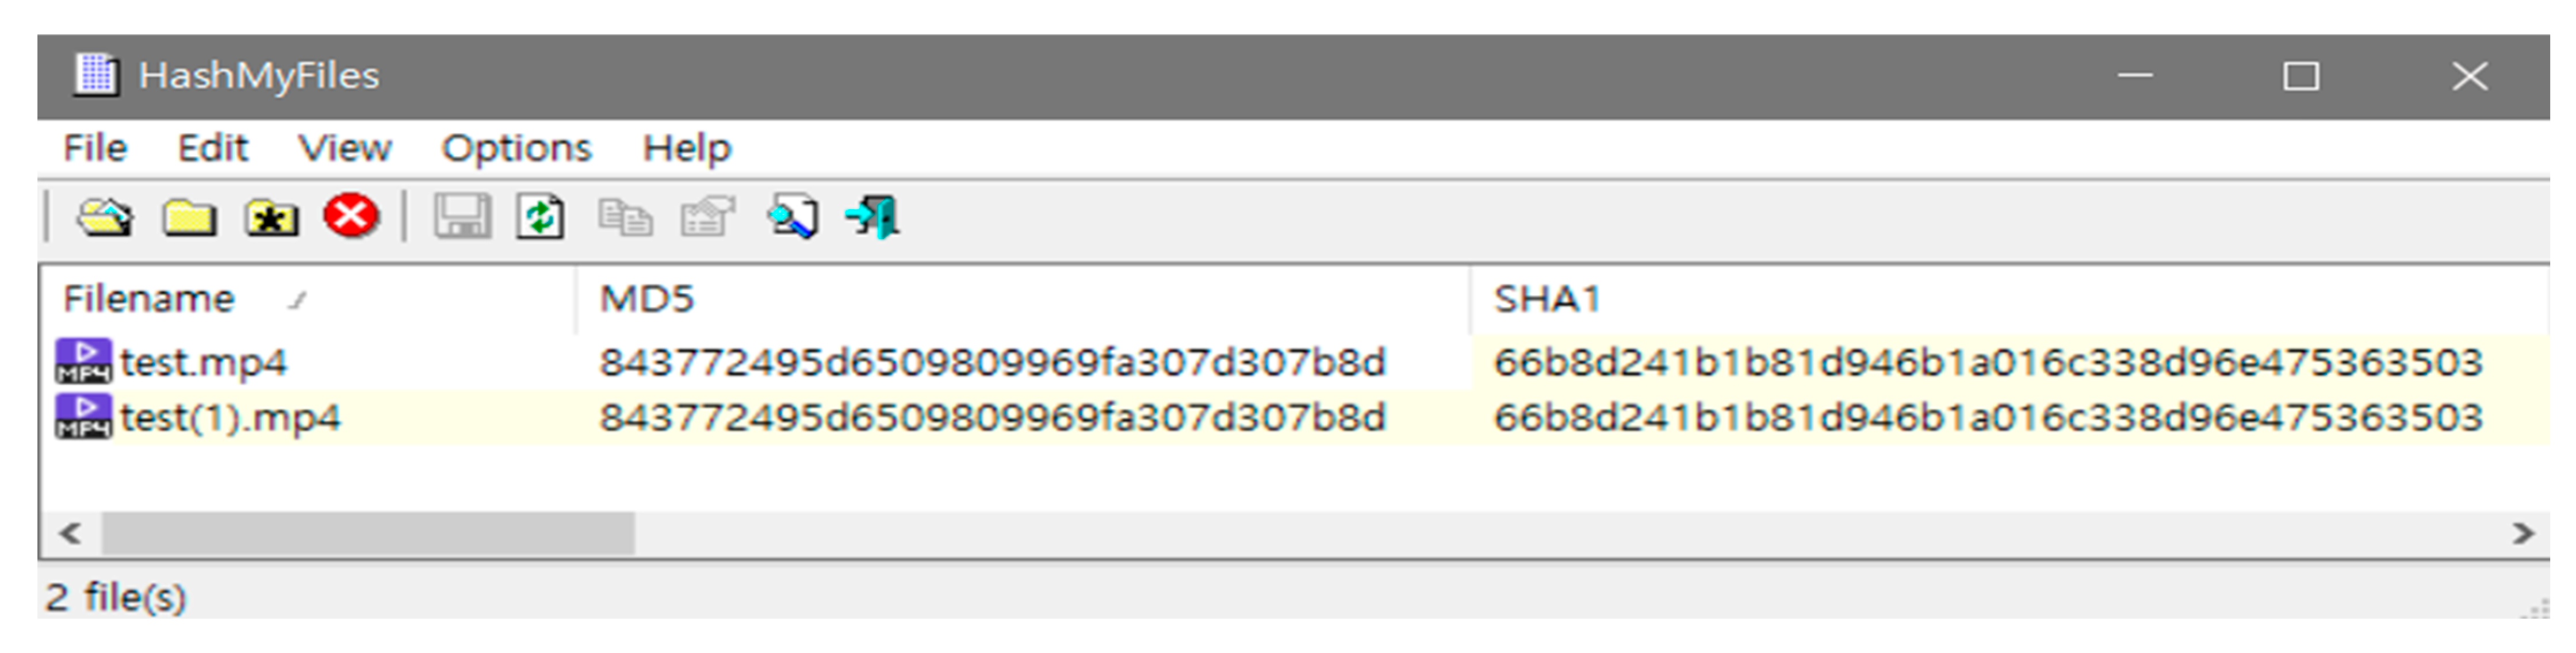The height and width of the screenshot is (653, 2576).
Task: Click the Find magnifier toolbar icon
Action: click(792, 217)
